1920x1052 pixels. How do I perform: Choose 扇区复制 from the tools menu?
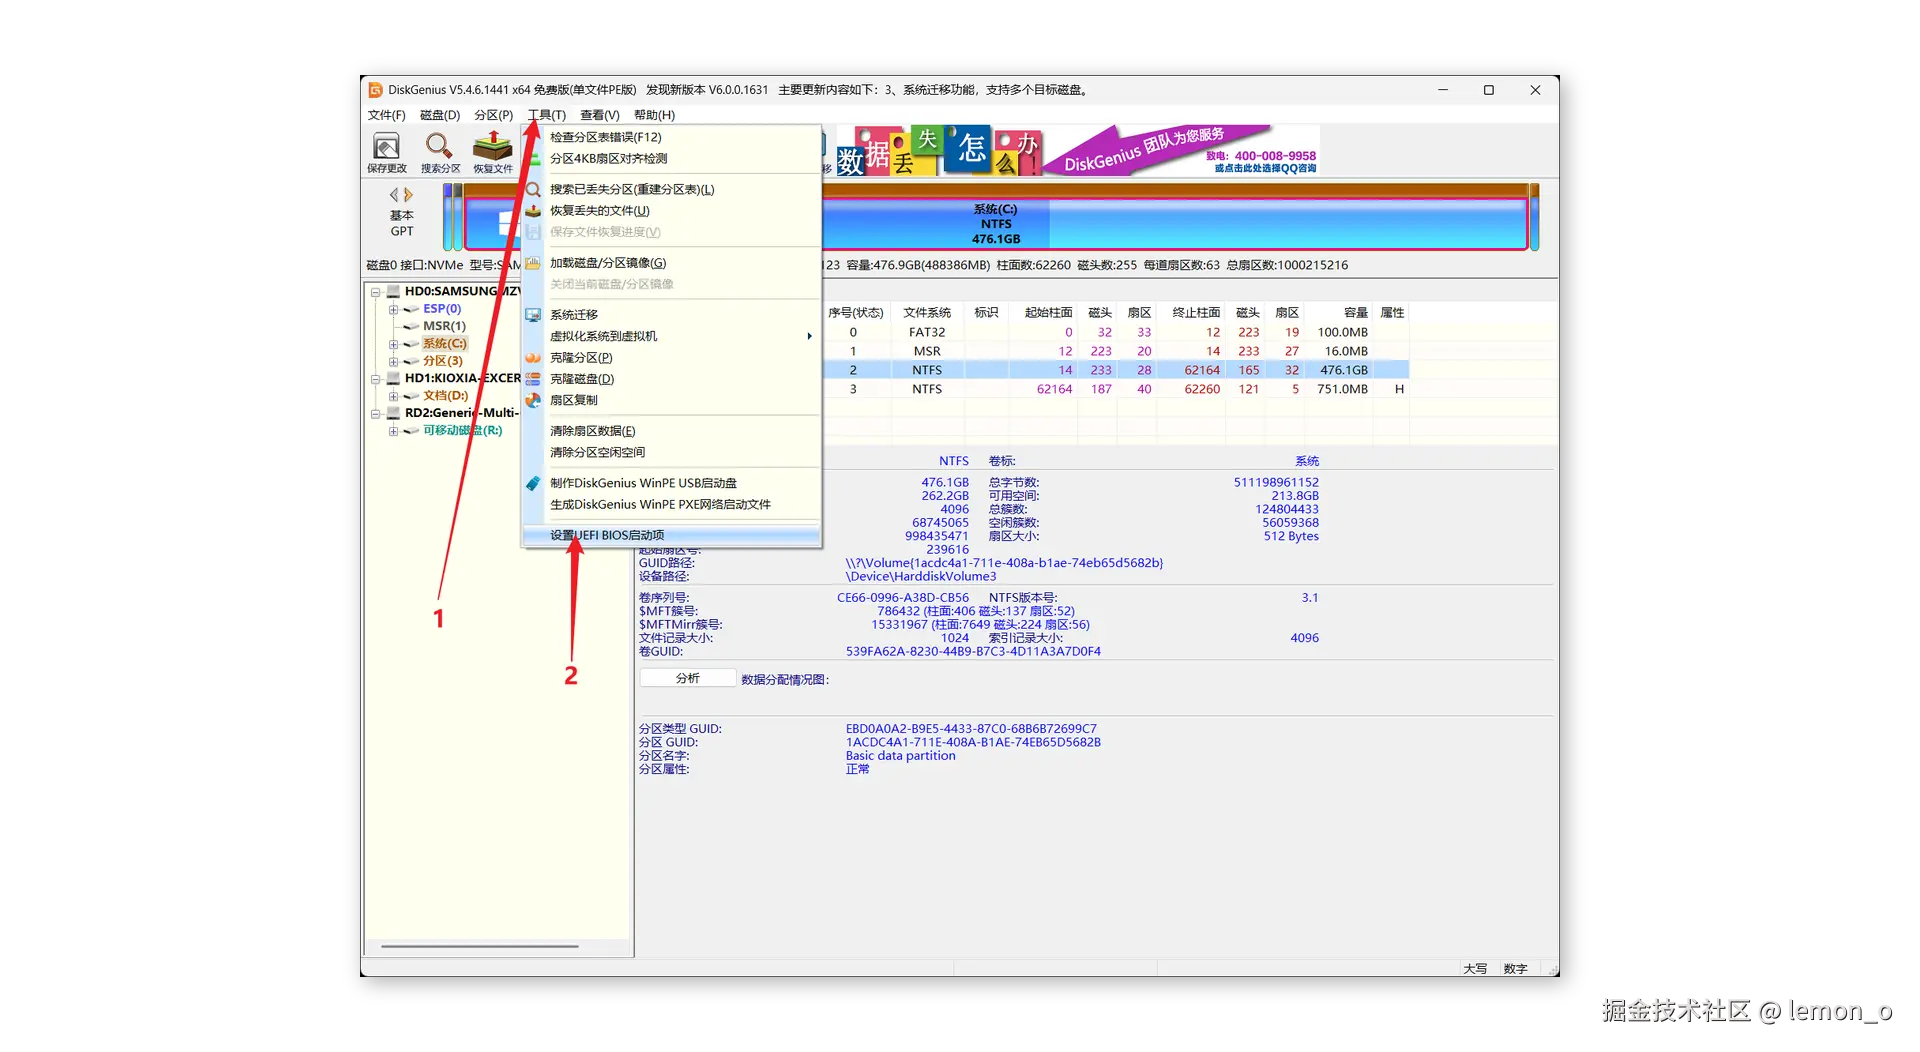[671, 400]
